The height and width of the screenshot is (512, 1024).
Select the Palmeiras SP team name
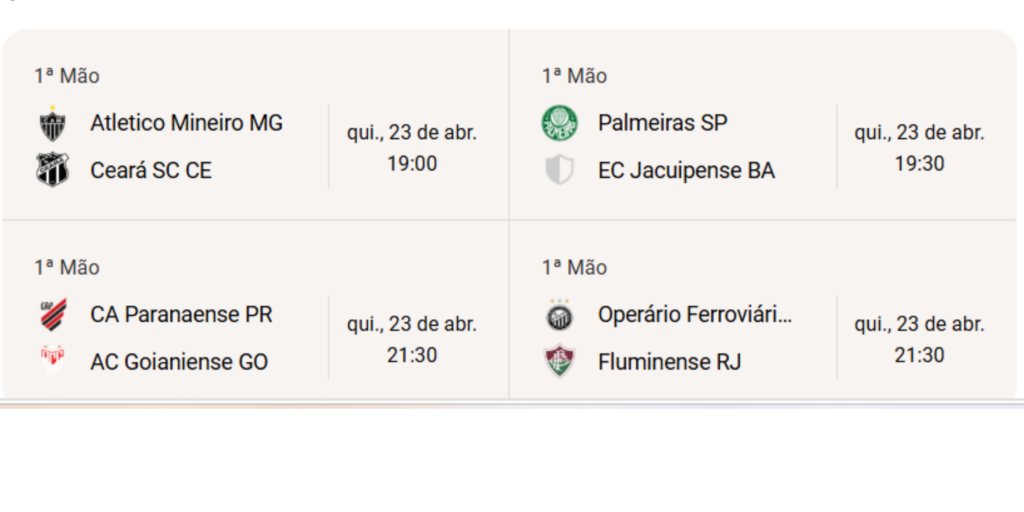[x=662, y=123]
